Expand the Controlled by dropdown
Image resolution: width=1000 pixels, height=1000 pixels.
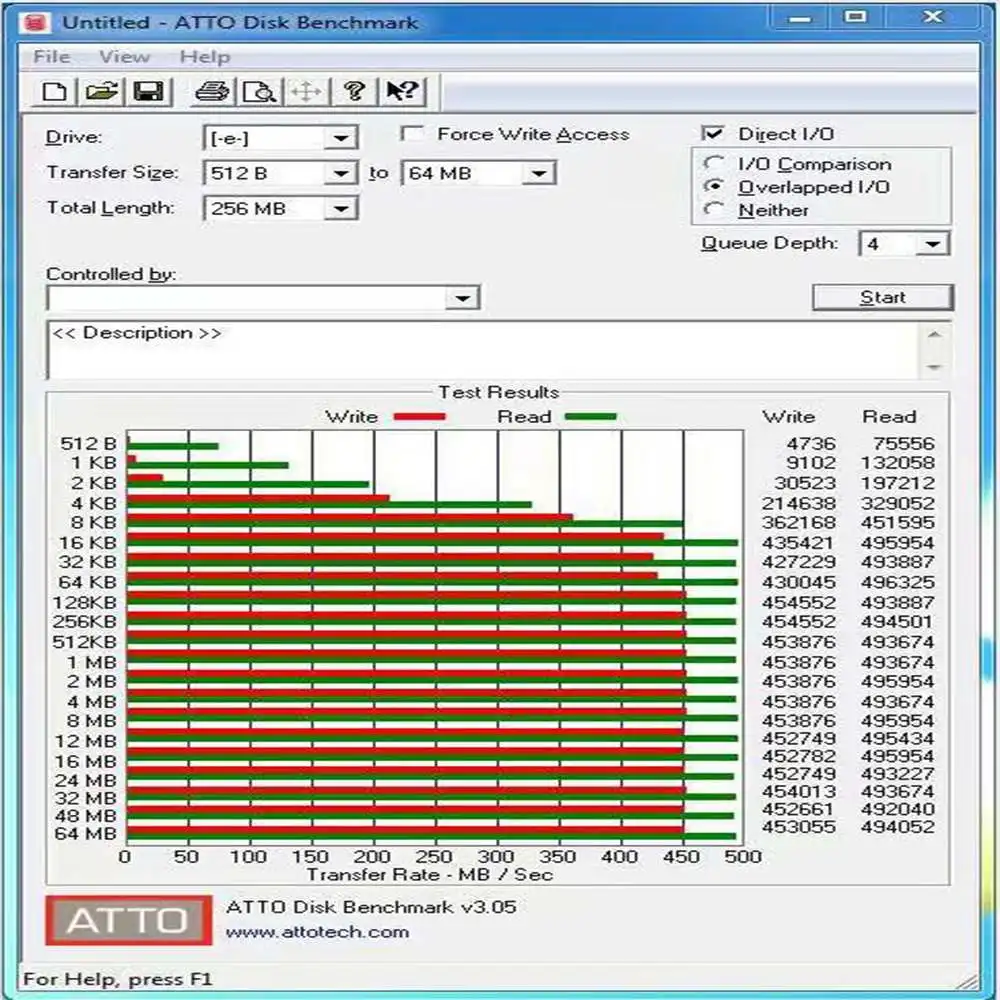(463, 298)
